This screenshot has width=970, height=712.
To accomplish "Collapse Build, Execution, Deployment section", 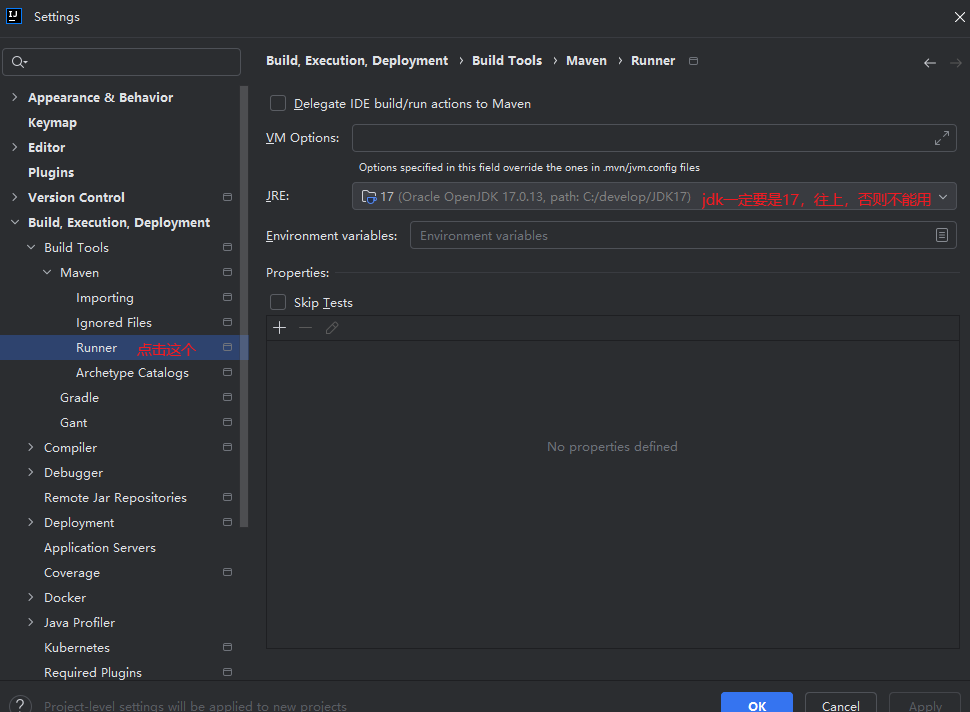I will coord(15,222).
